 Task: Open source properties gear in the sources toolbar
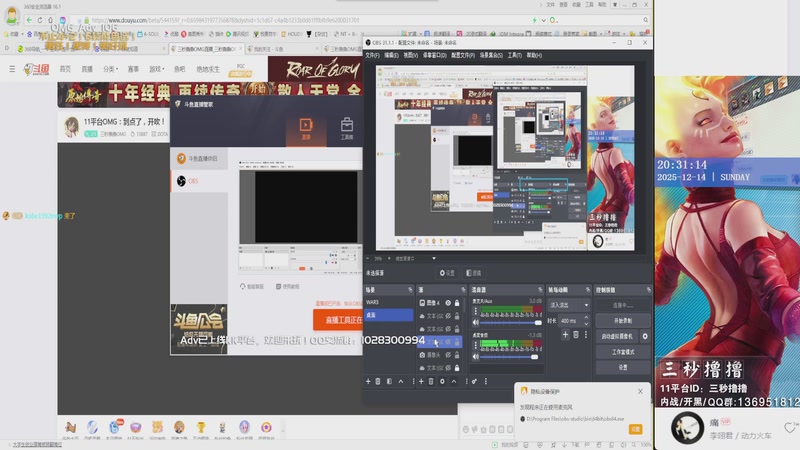(442, 381)
